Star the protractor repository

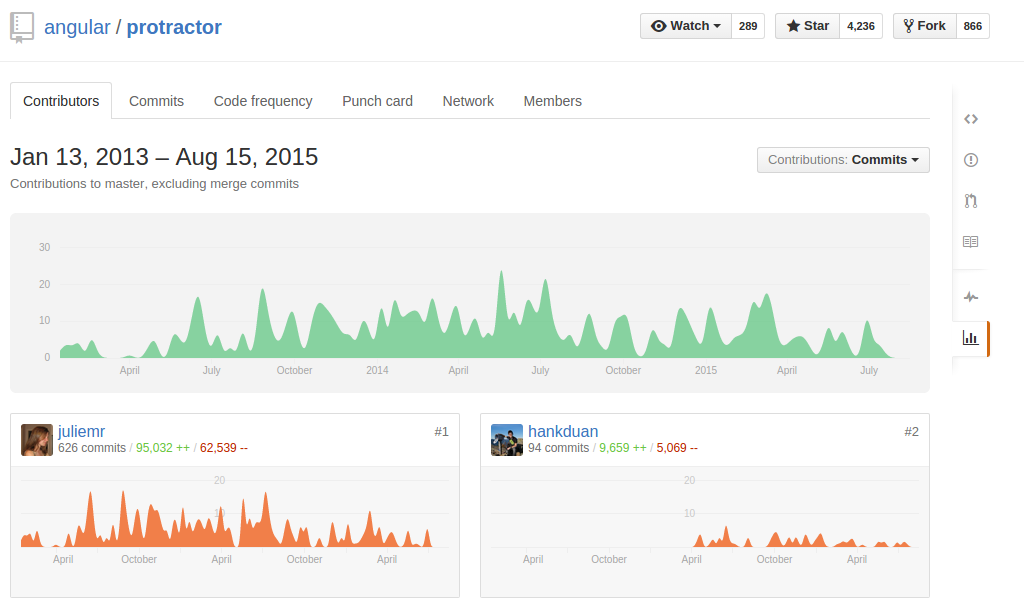[807, 26]
